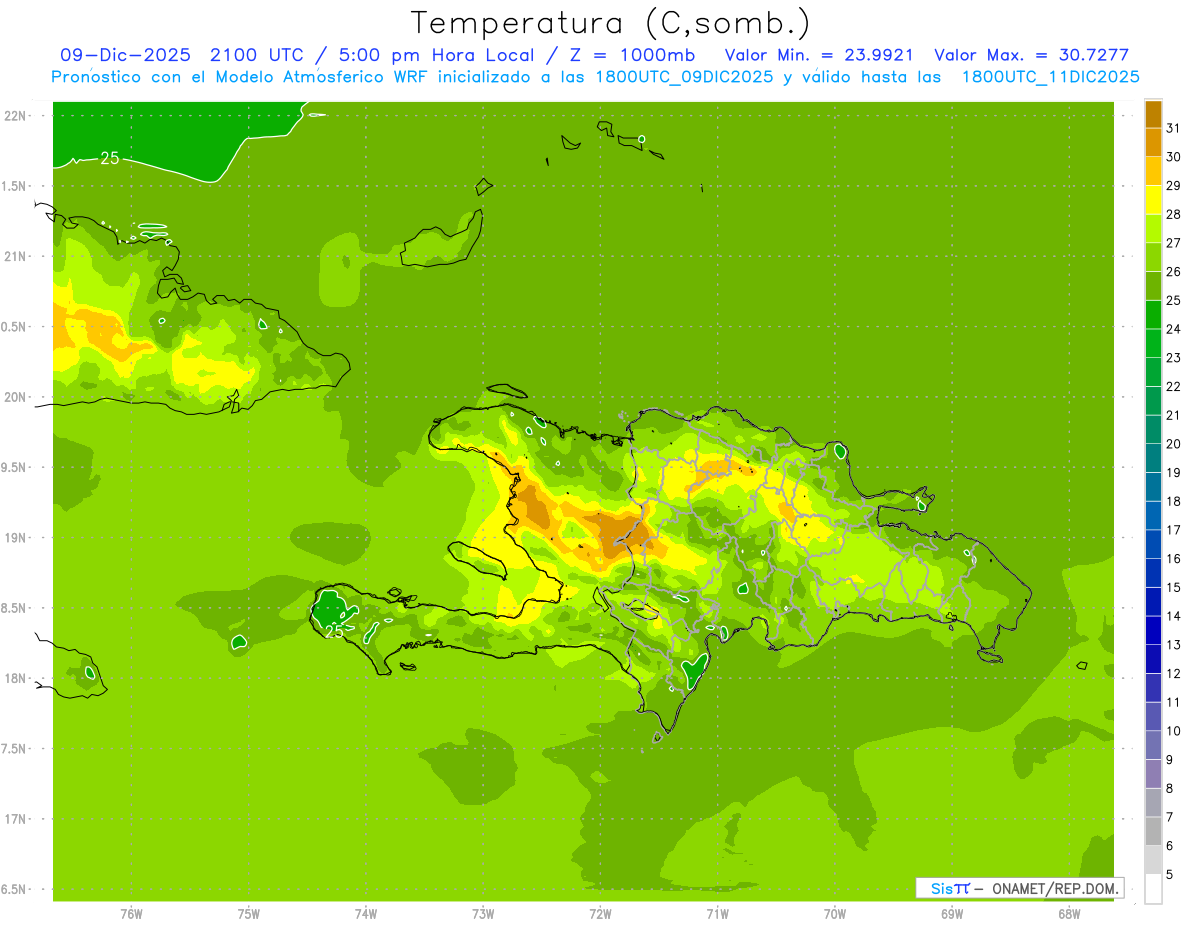Click colorbar swatch between 30 and 31

pyautogui.click(x=1153, y=143)
